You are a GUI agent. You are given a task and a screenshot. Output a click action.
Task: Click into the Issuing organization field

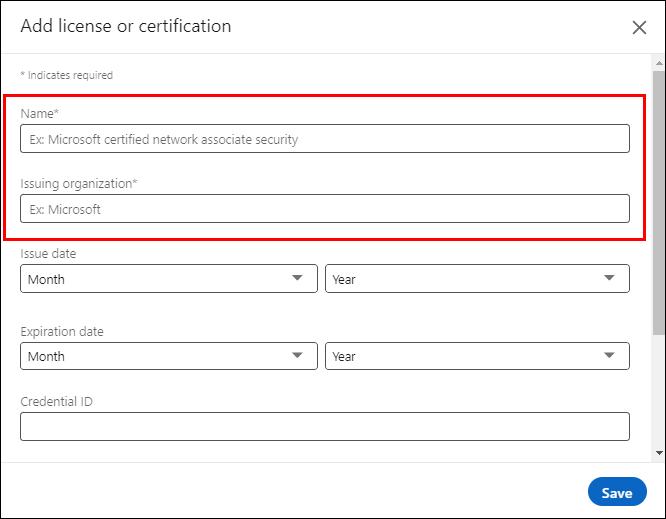[x=324, y=209]
